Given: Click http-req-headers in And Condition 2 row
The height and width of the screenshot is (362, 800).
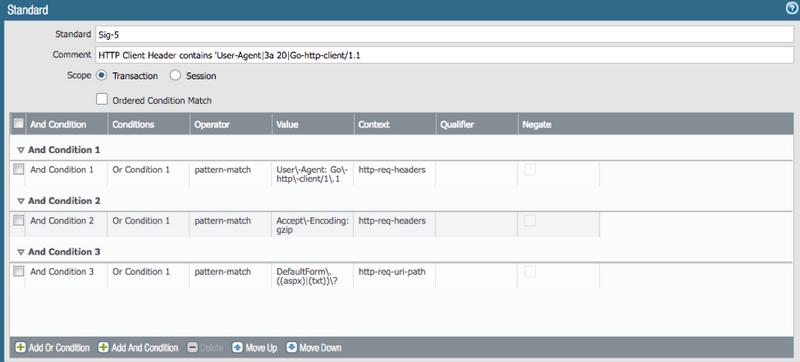Looking at the screenshot, I should click(395, 225).
